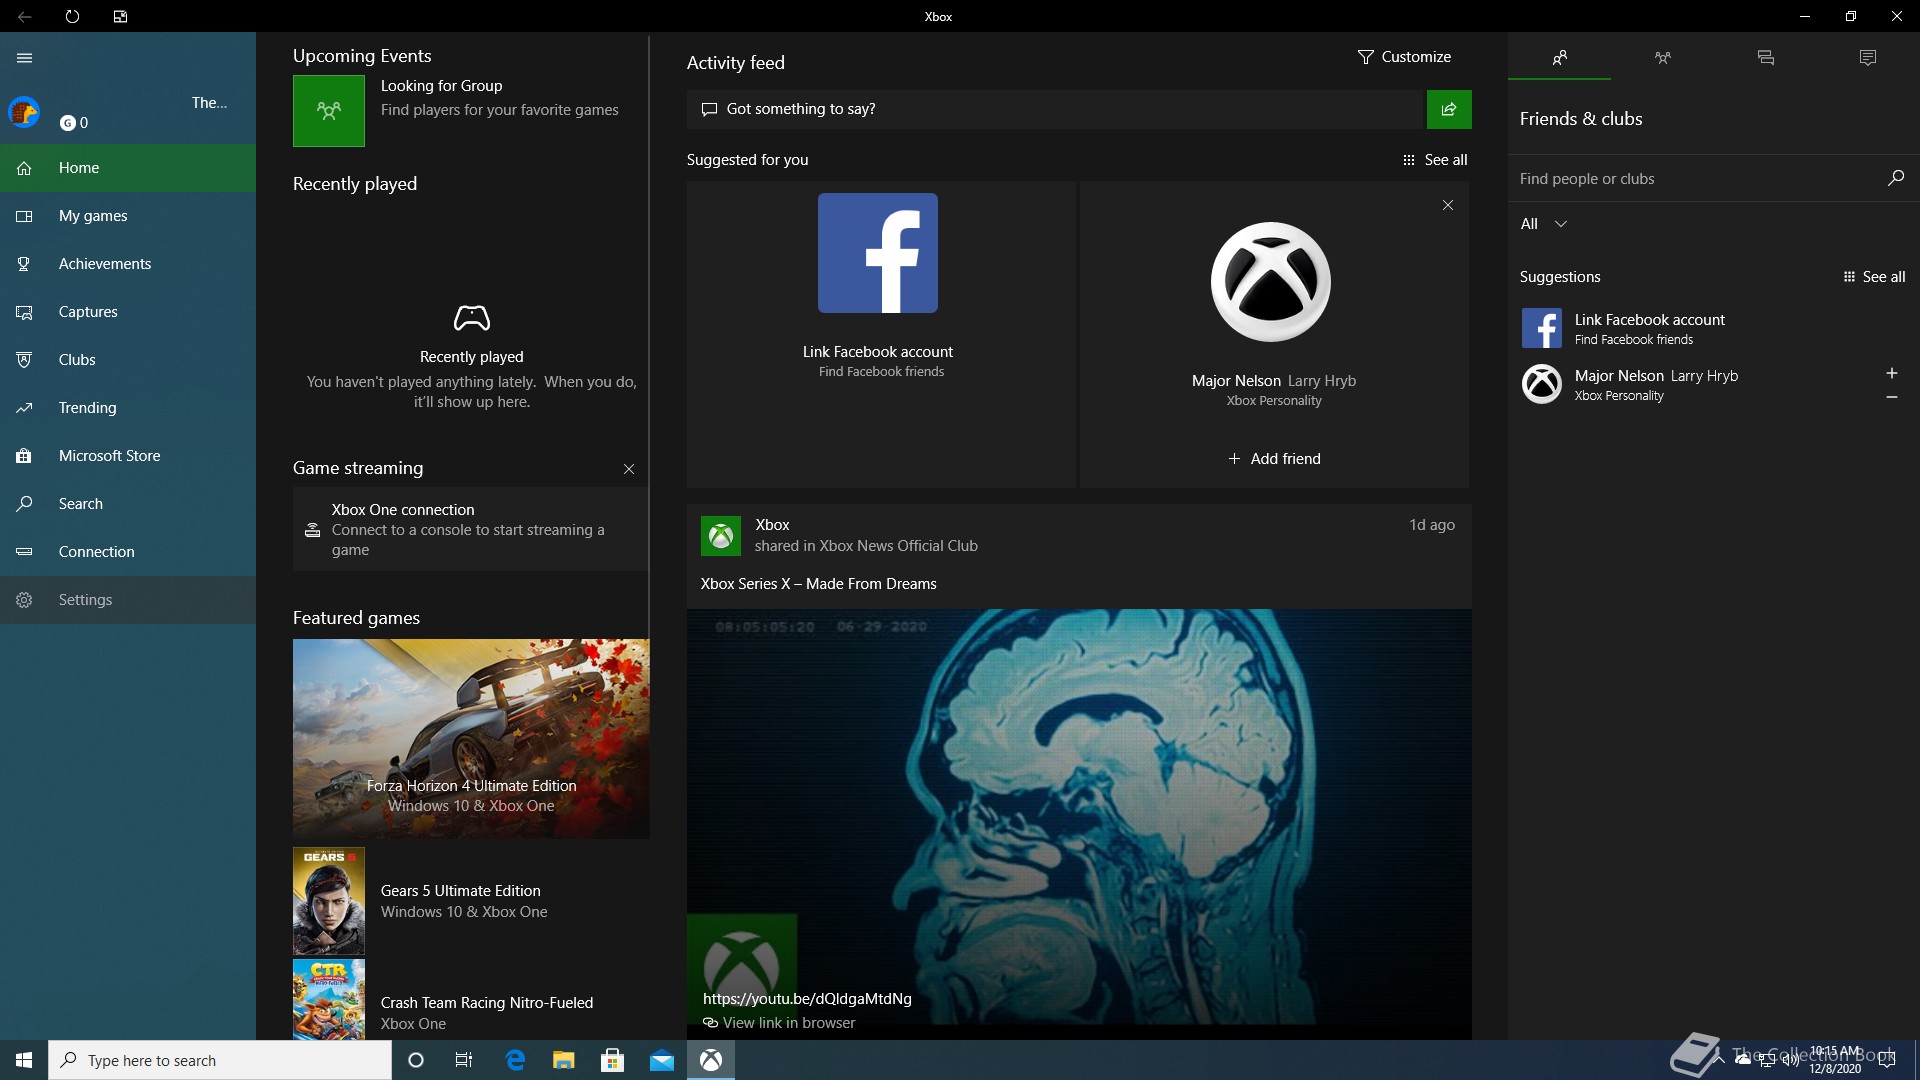Click taskbar 'Type here to search' box
Screen dimensions: 1920x1080
(x=220, y=1060)
